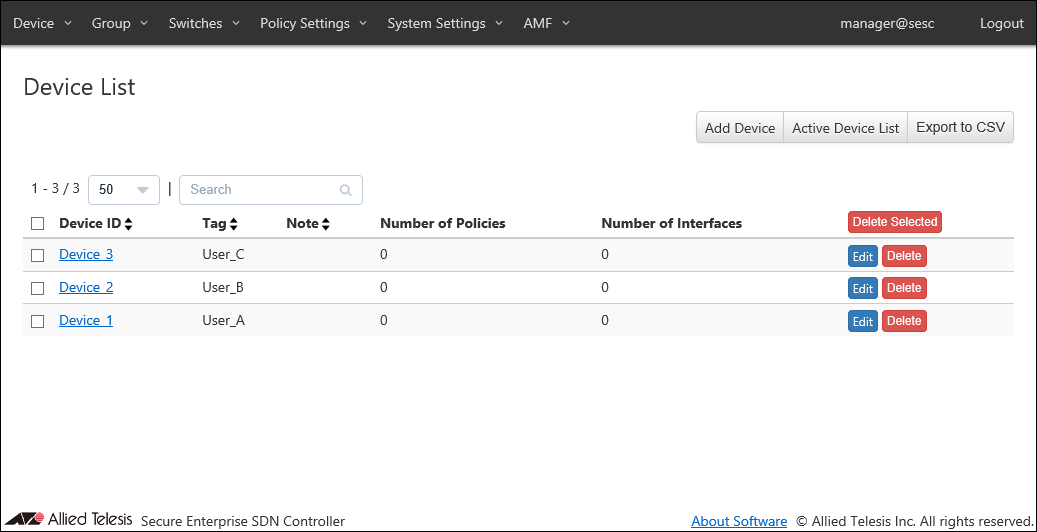Screen dimensions: 1037x532
Task: Open the page size 50 dropdown
Action: 124,190
